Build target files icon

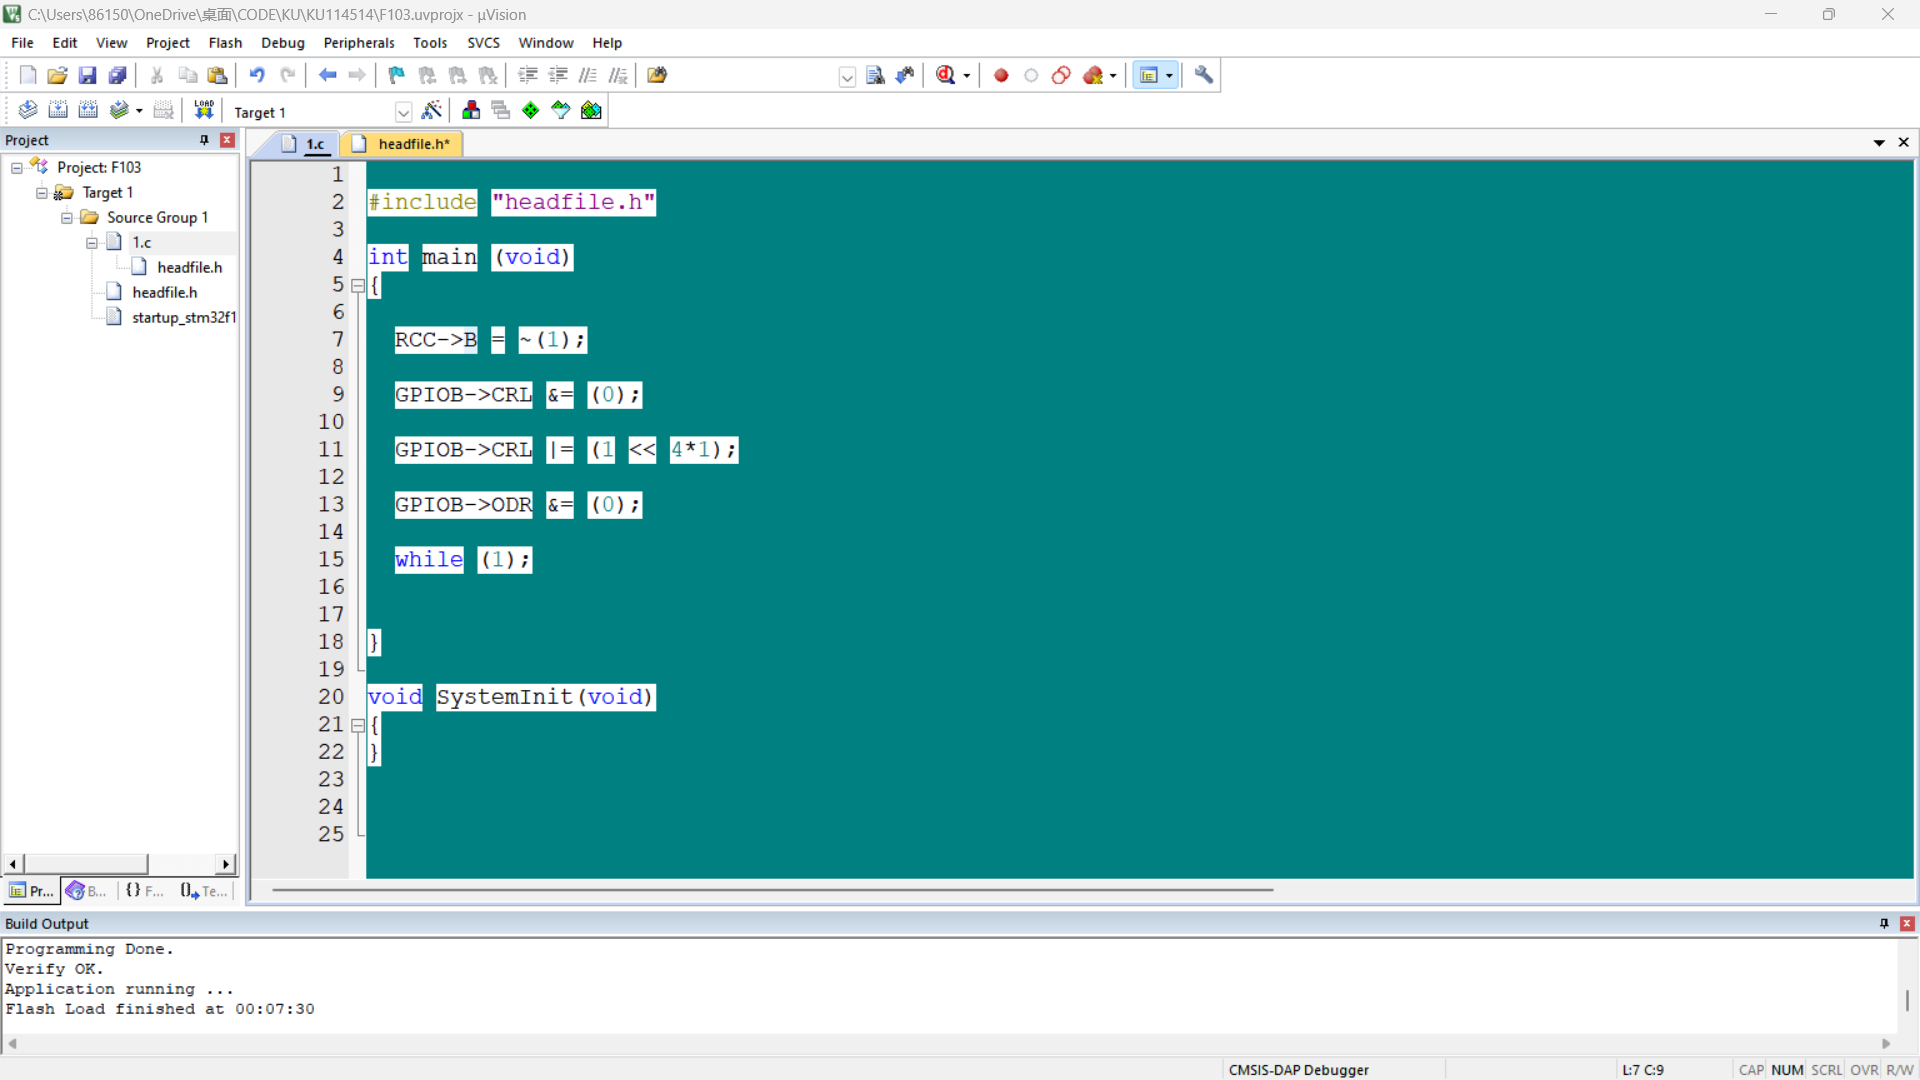coord(58,110)
